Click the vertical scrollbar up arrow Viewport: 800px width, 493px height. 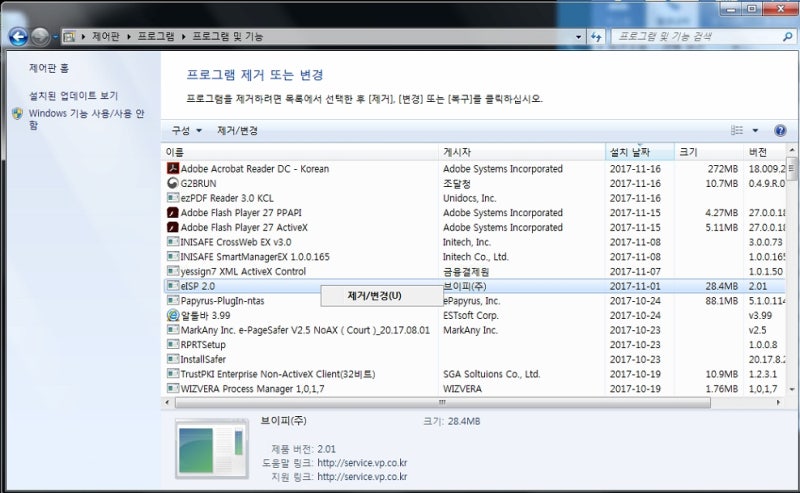[x=792, y=150]
